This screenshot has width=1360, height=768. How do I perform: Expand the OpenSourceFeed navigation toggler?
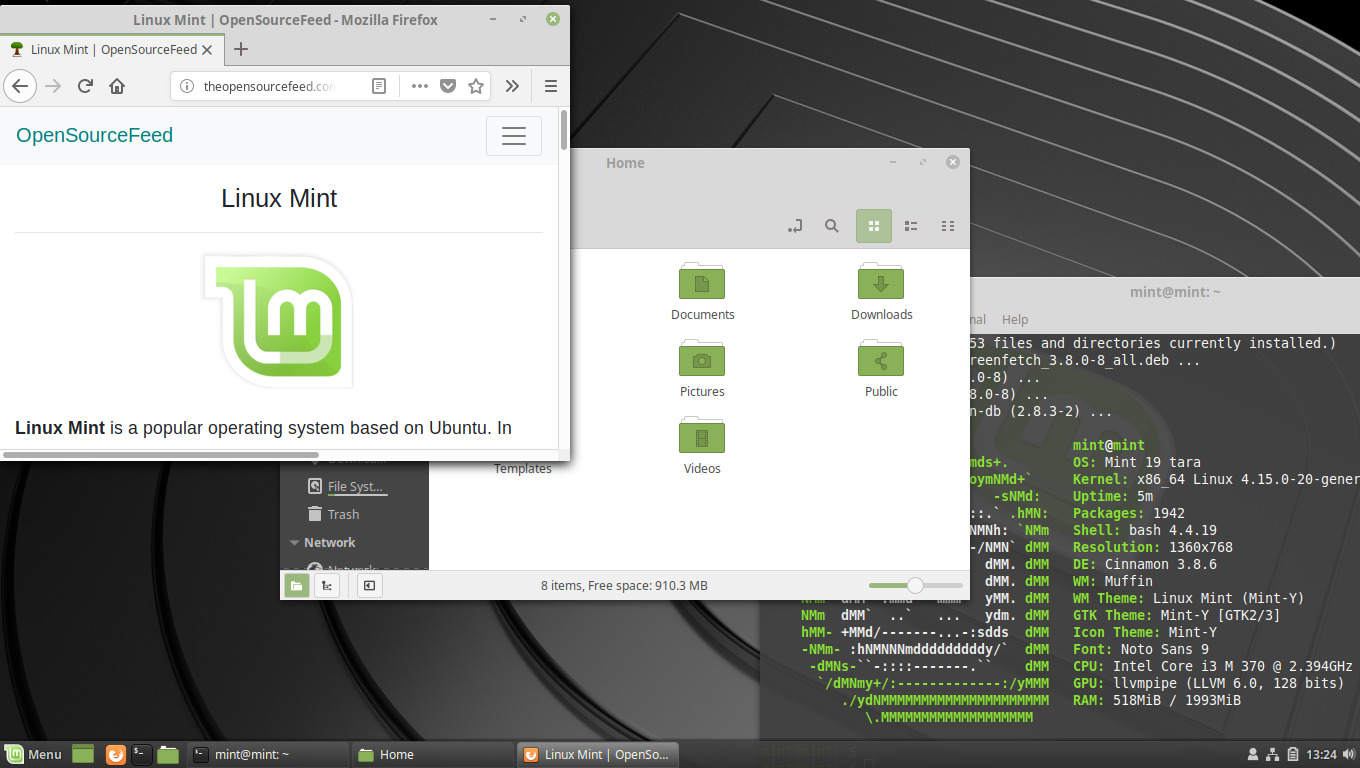(x=514, y=136)
